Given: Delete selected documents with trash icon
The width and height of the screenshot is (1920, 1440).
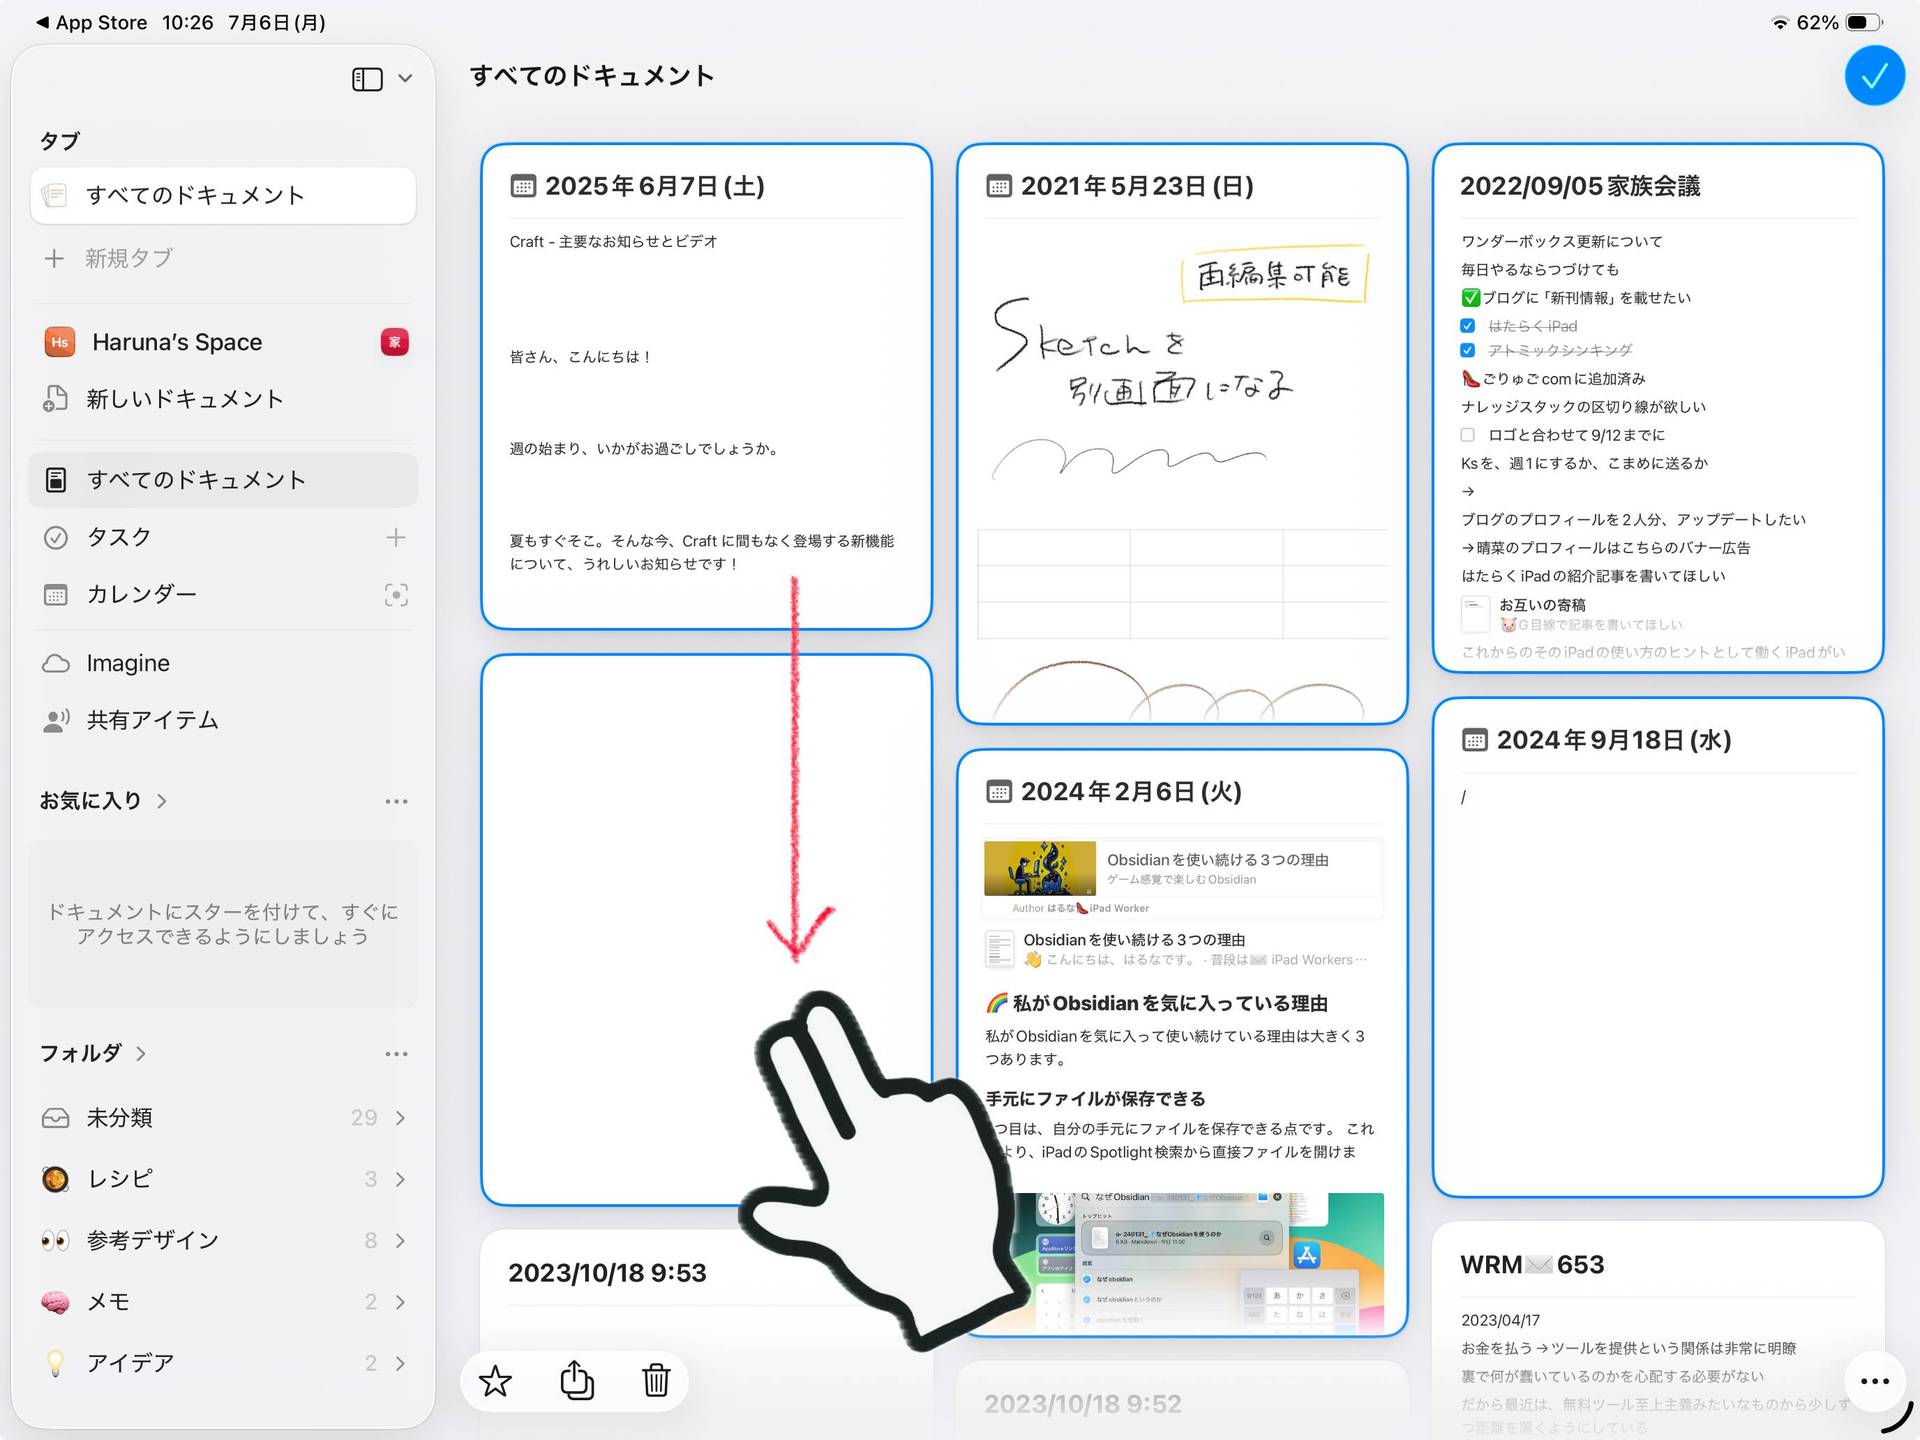Looking at the screenshot, I should 656,1380.
